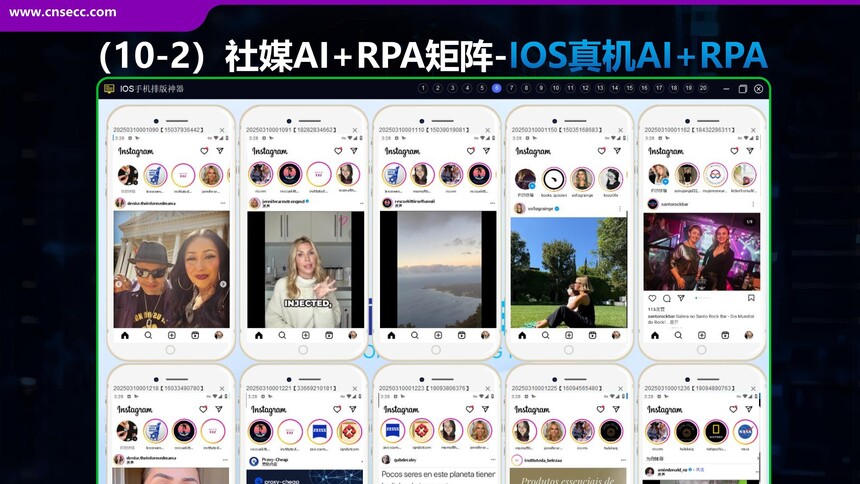Tap the Home icon on phone 20250310001090
Screen dimensions: 860x484
(125, 335)
